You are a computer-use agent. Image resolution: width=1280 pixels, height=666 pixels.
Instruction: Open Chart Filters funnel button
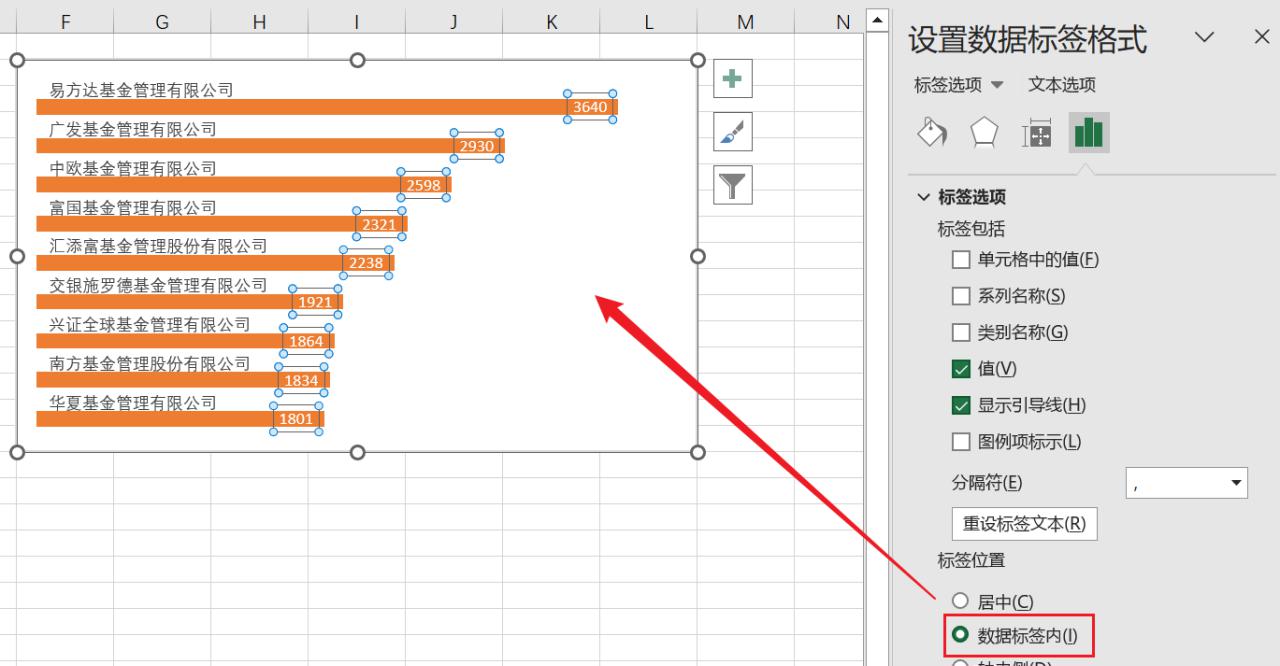(733, 185)
